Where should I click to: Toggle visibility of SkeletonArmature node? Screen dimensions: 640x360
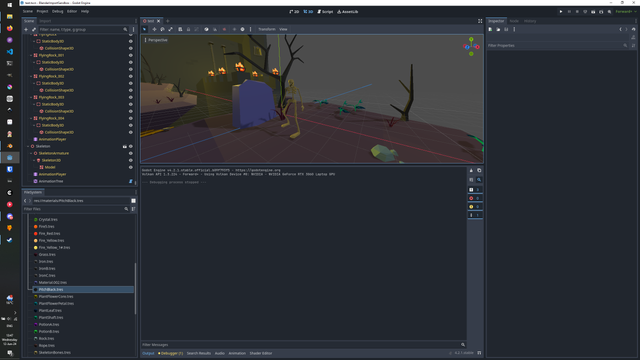coord(131,153)
